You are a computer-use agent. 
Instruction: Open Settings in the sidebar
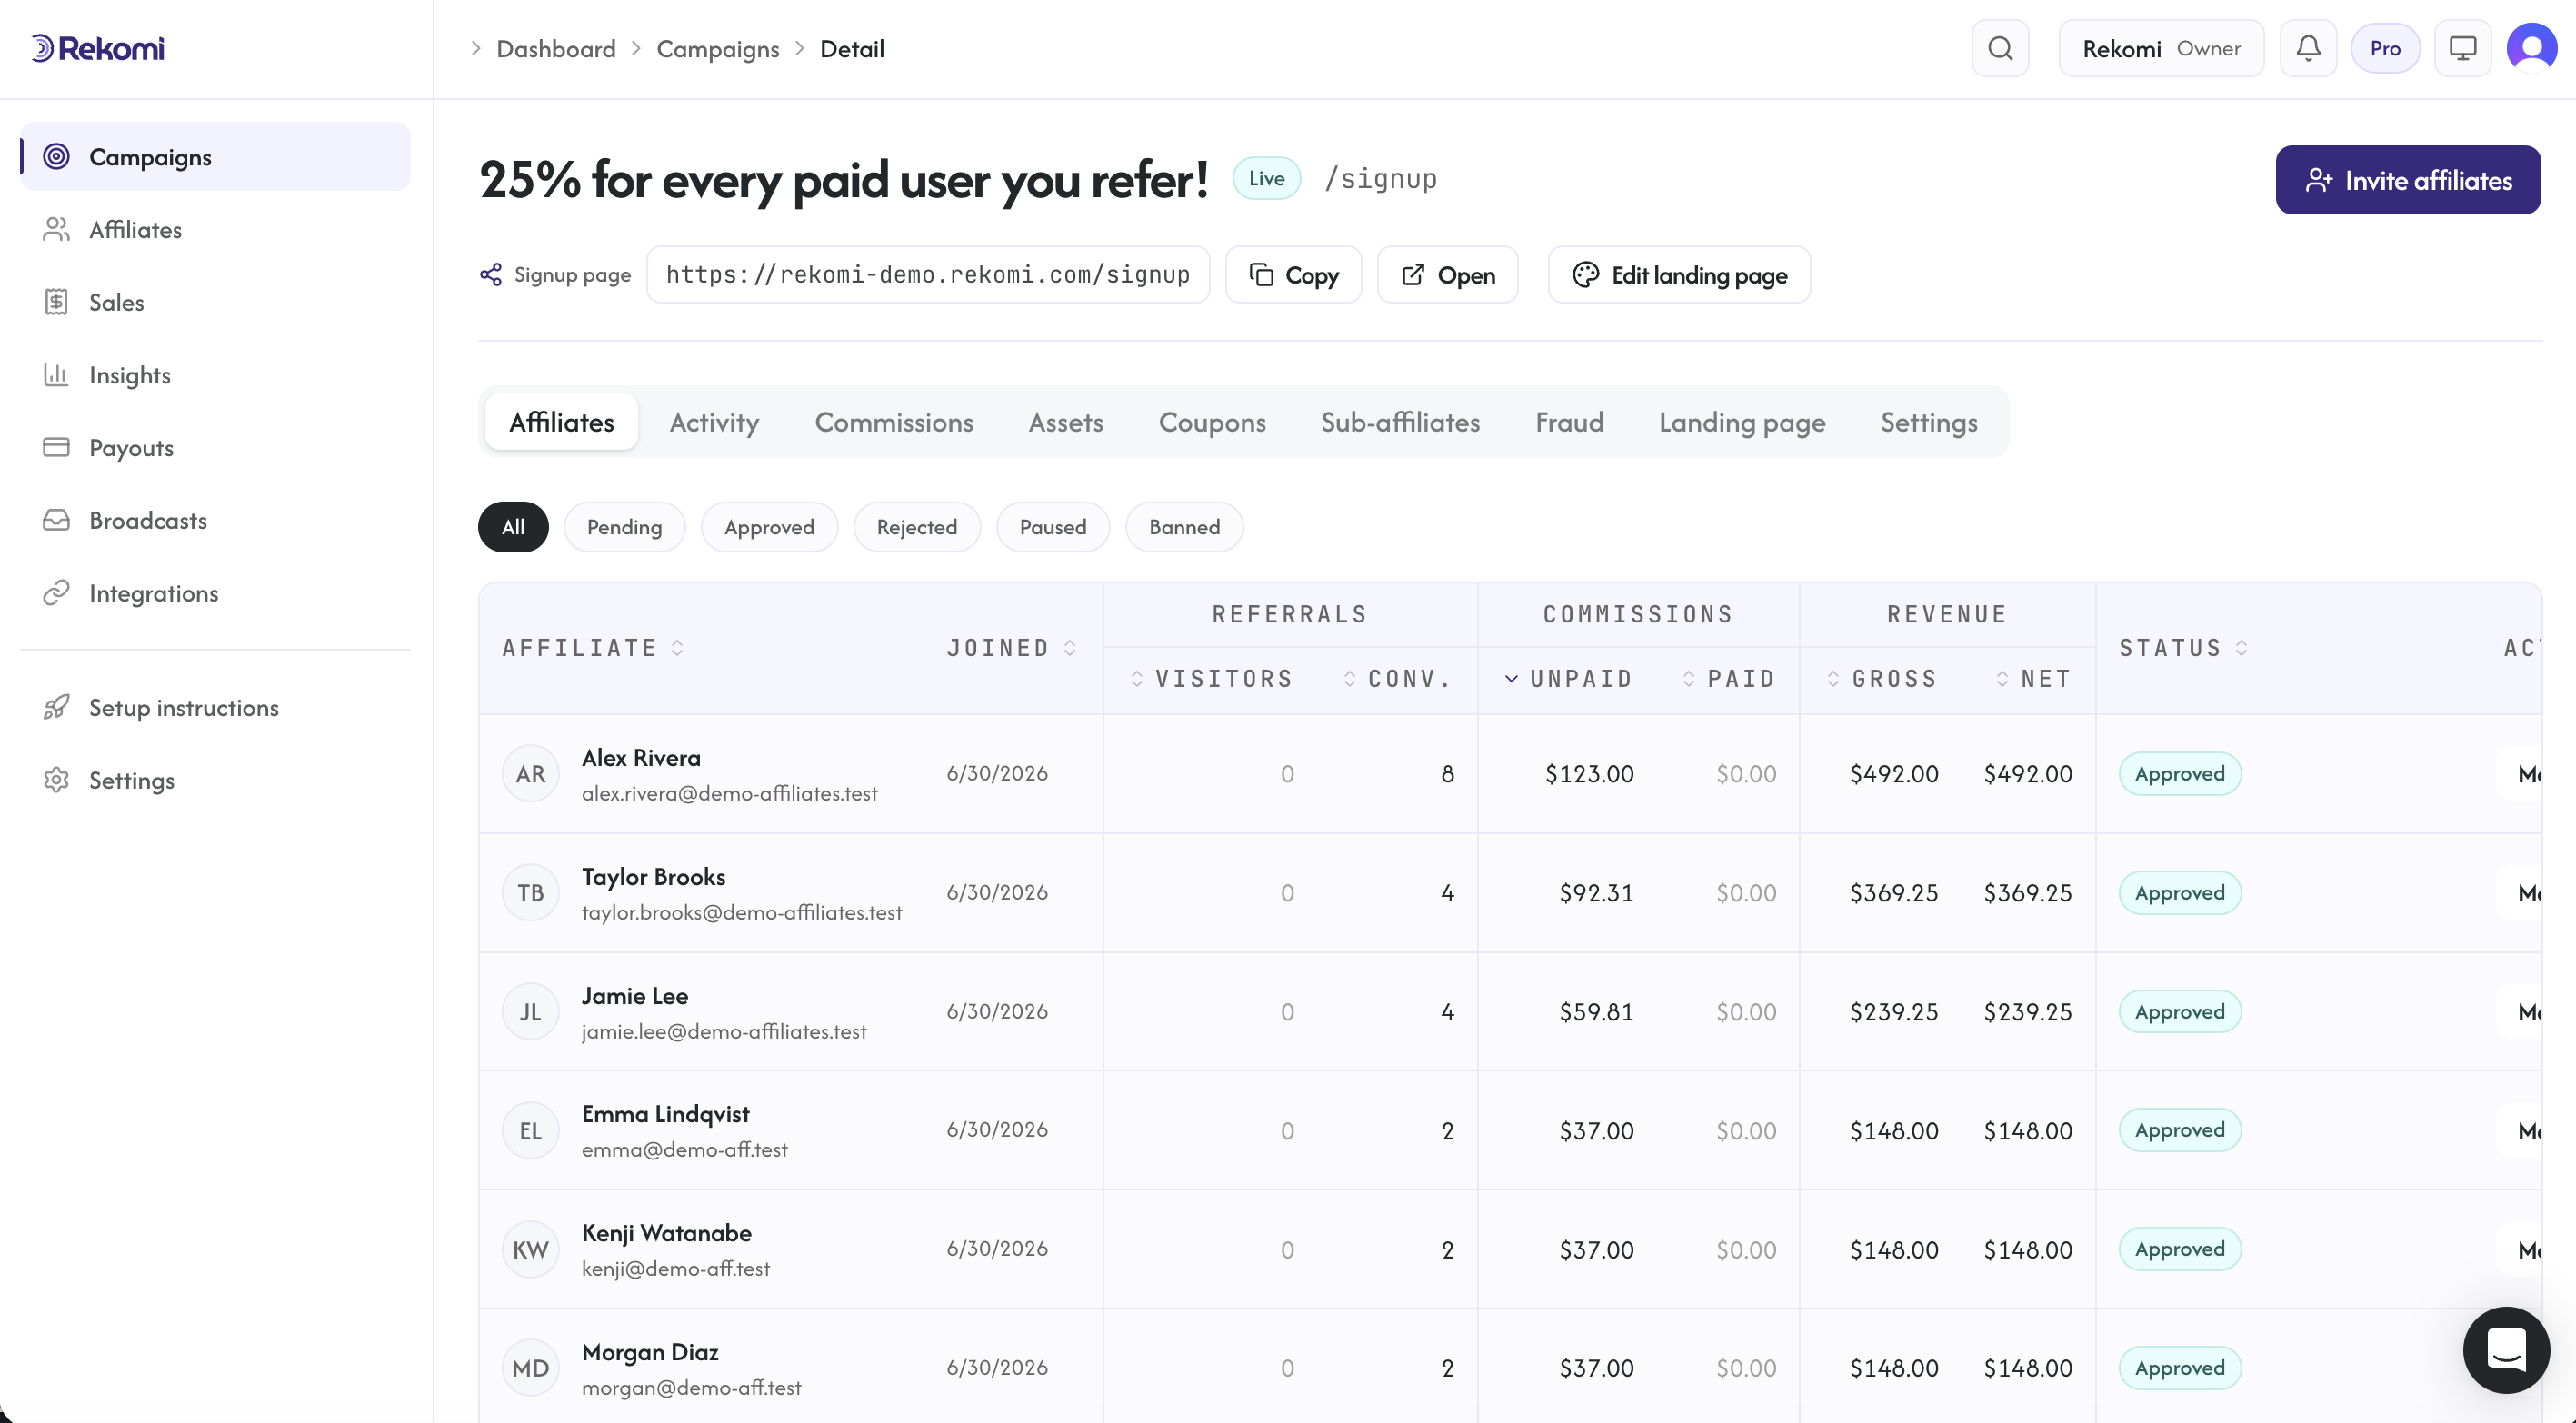click(x=215, y=780)
